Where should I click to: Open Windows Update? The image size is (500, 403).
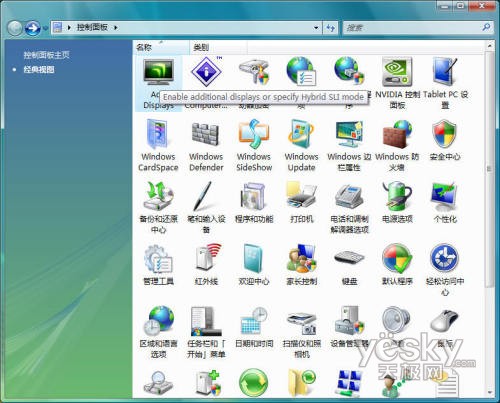click(x=301, y=146)
